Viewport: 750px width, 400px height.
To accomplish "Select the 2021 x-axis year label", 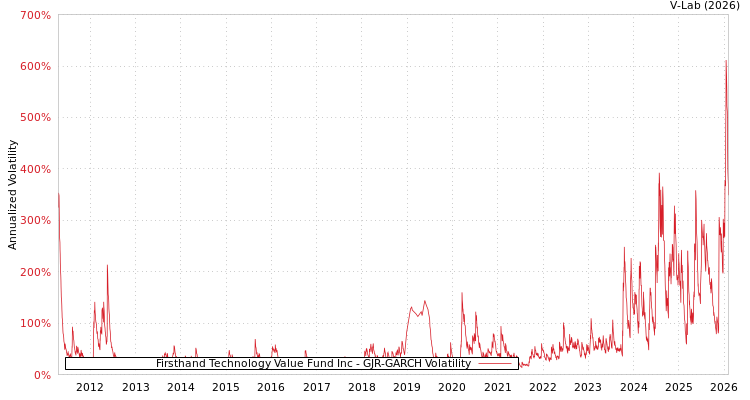I will pyautogui.click(x=497, y=387).
